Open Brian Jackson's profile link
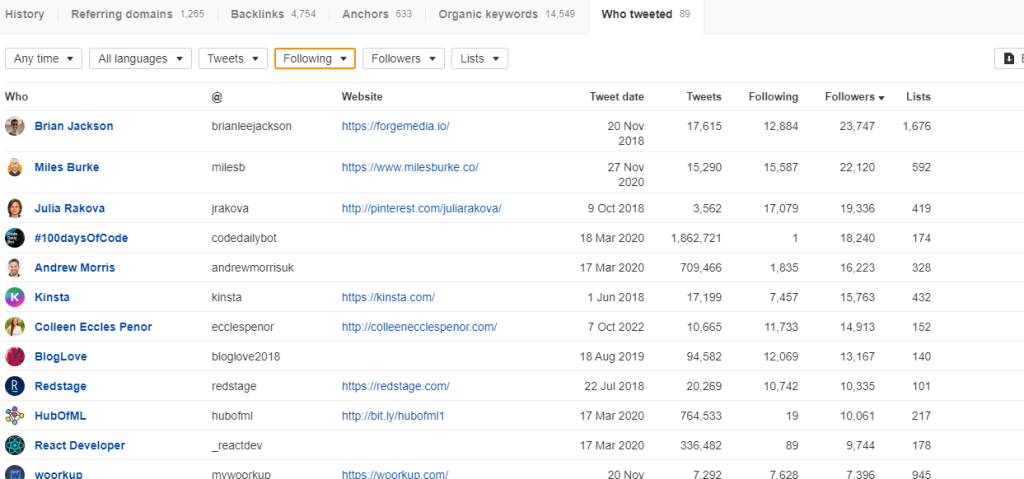 [x=74, y=126]
